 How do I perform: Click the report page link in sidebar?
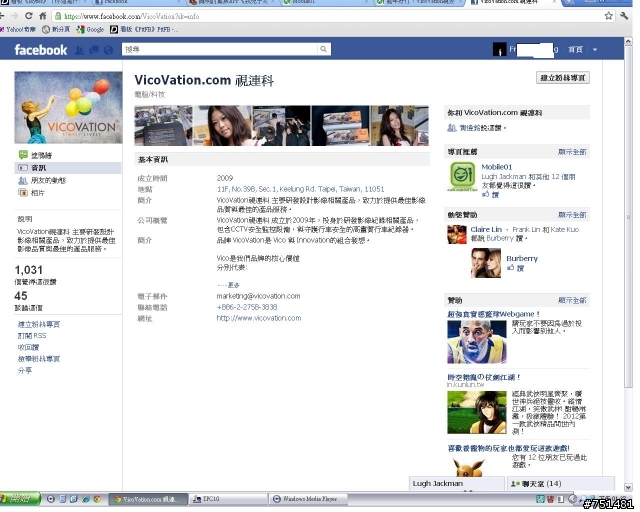click(39, 358)
